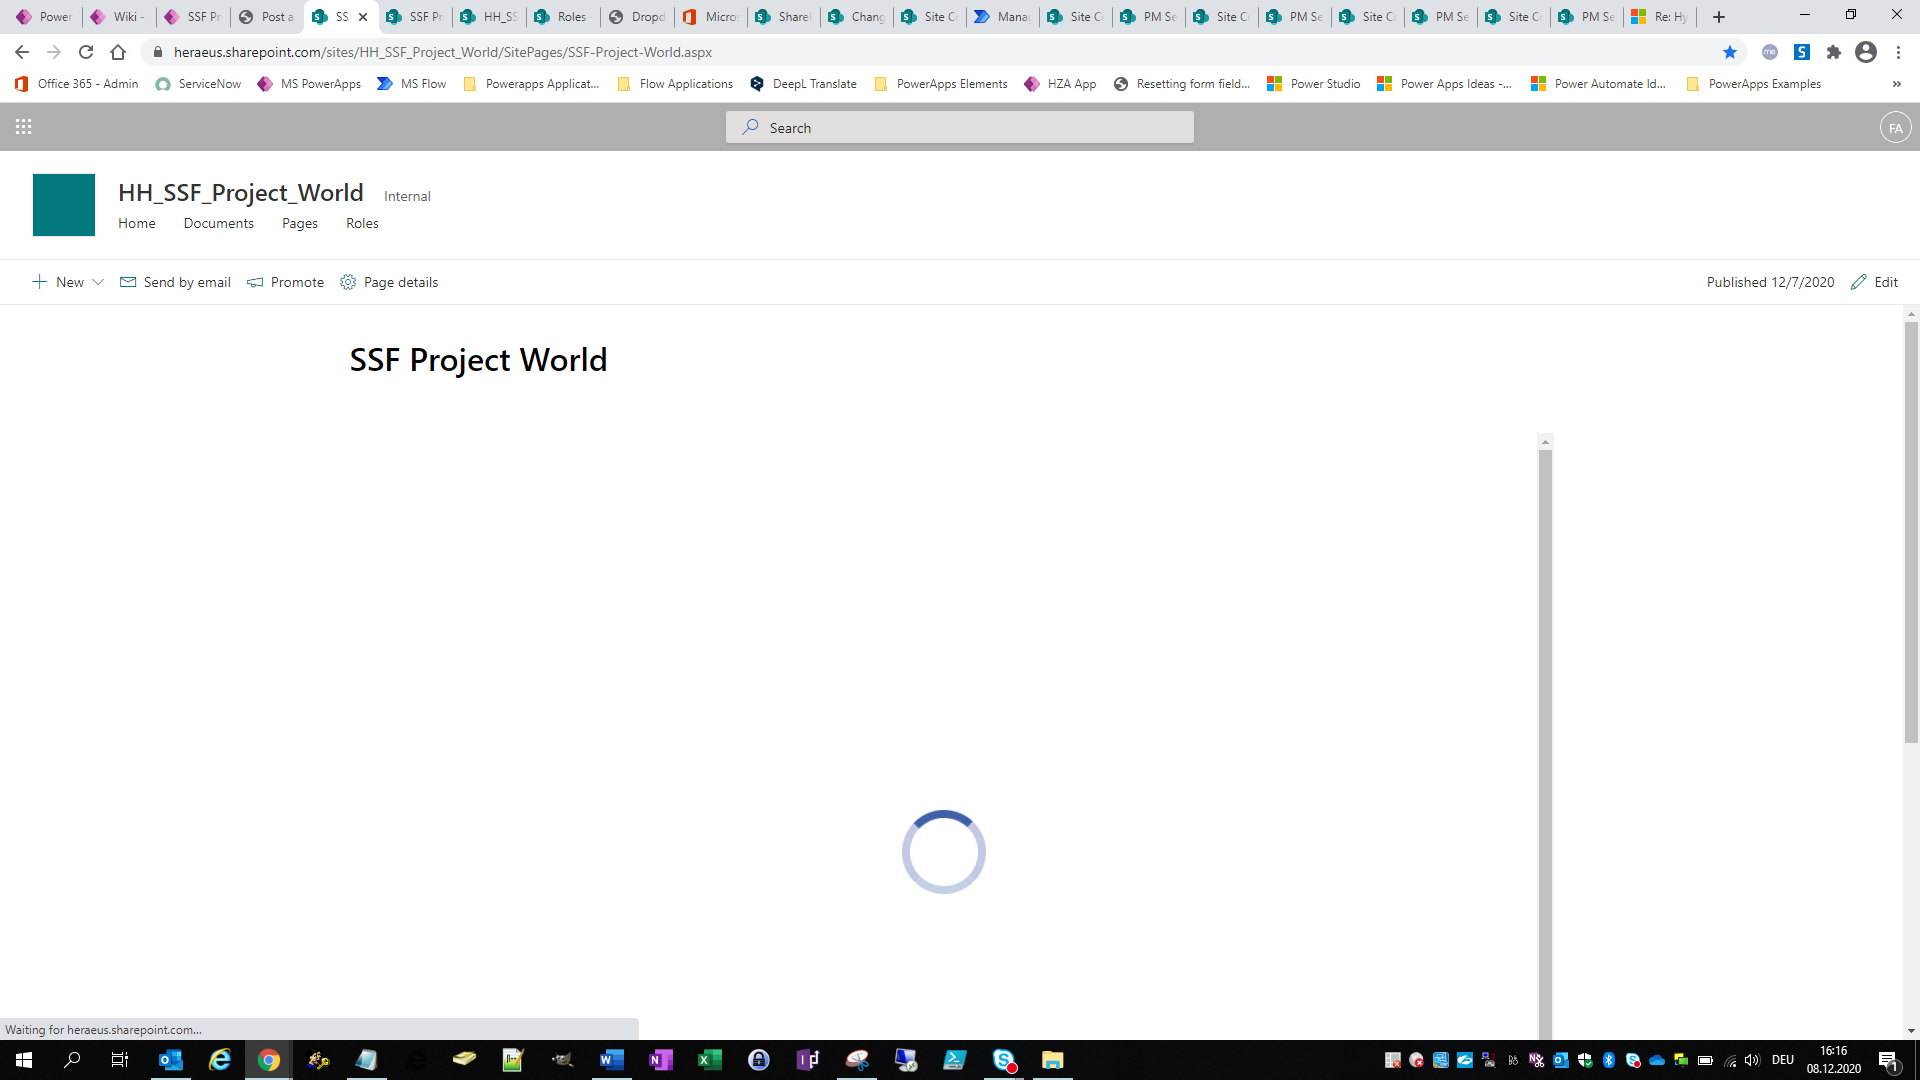Open Chrome three-dot menu

click(1898, 52)
